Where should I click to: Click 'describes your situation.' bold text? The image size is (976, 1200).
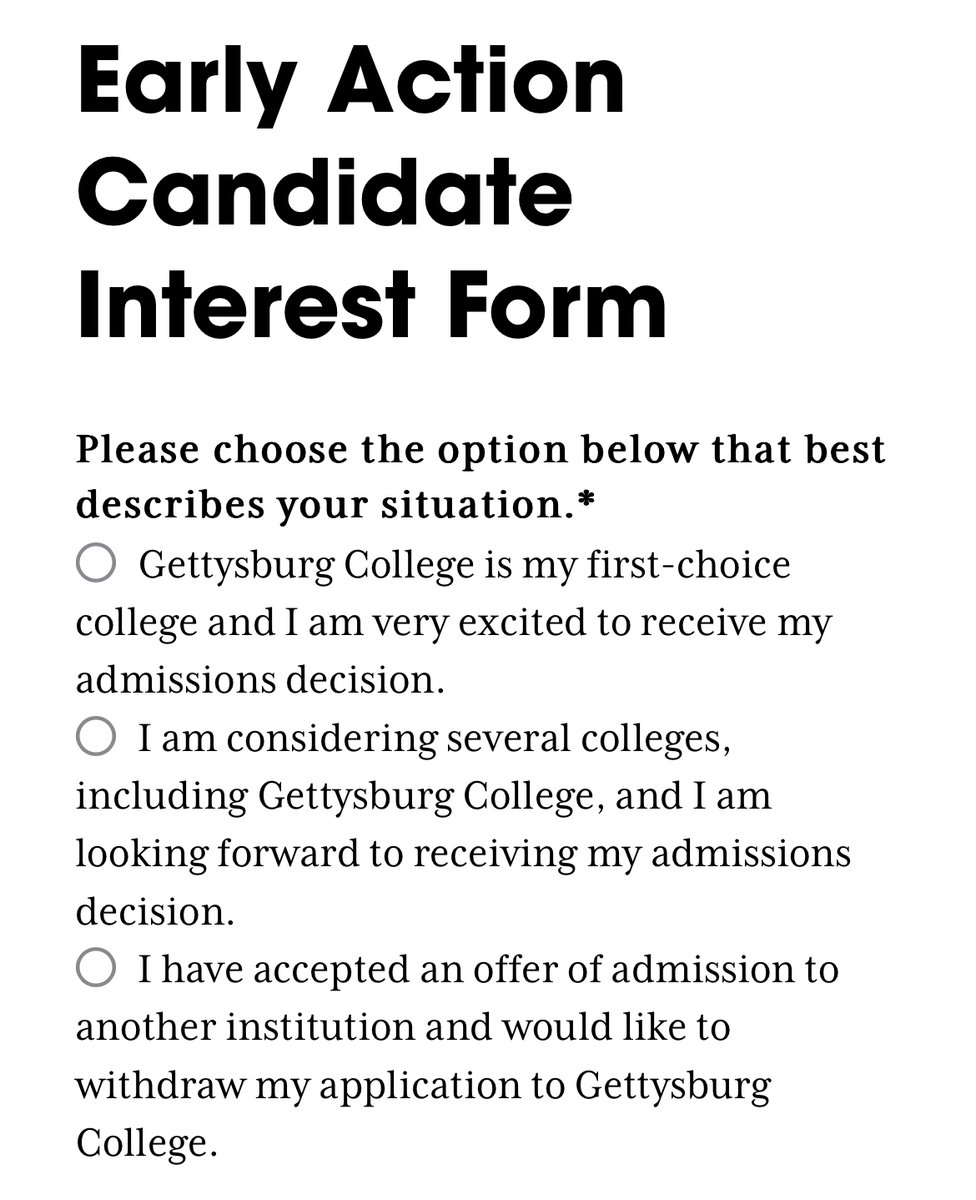pos(325,505)
